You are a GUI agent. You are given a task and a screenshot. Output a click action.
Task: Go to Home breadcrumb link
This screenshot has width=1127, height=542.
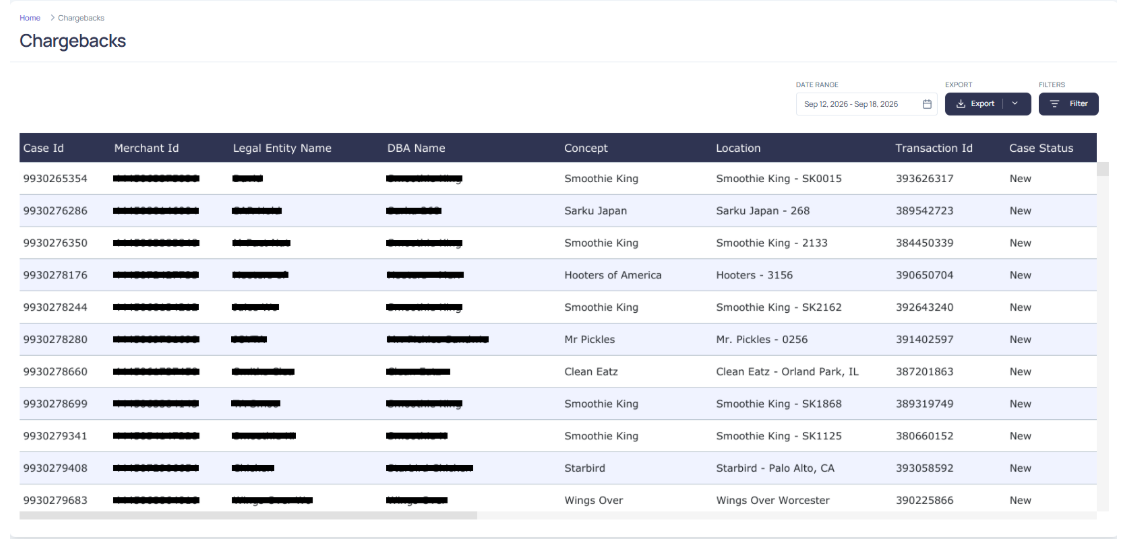(29, 18)
